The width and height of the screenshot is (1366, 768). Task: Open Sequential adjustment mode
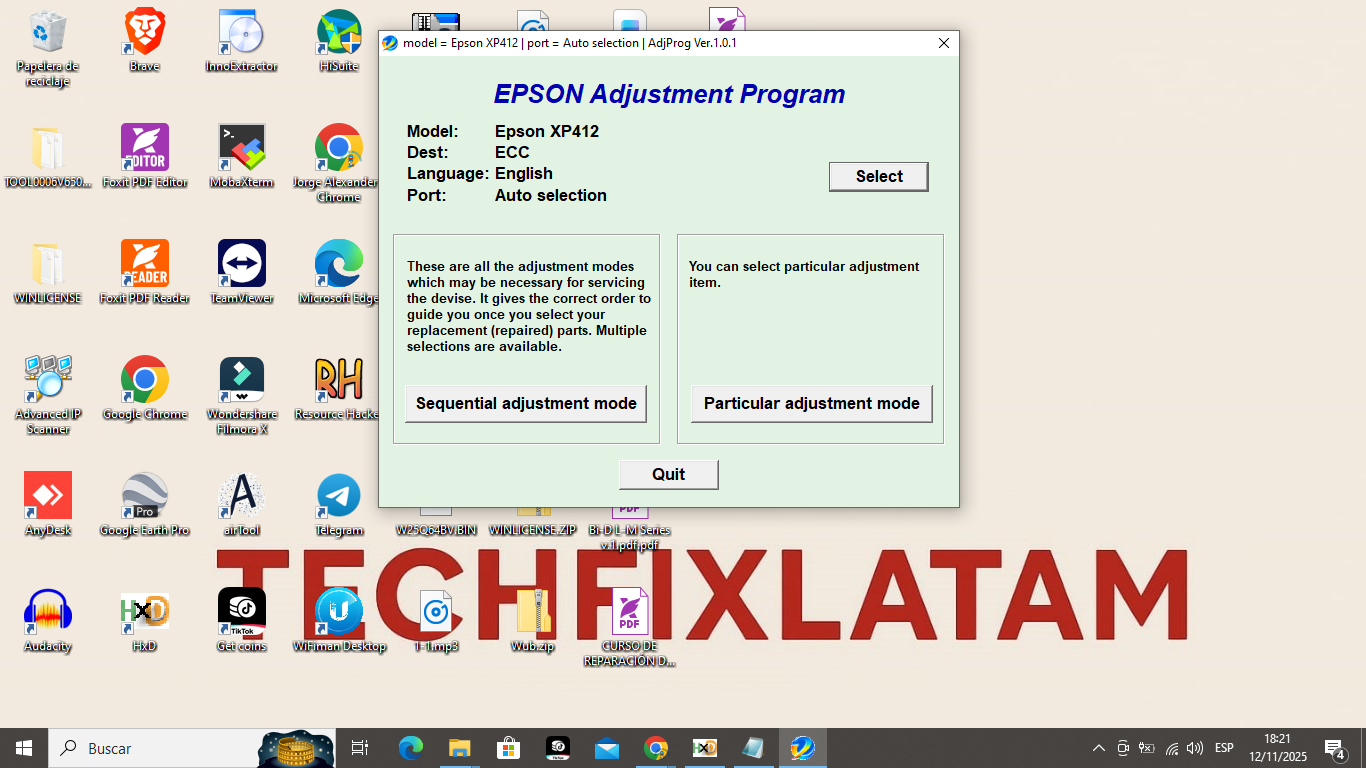(x=526, y=404)
